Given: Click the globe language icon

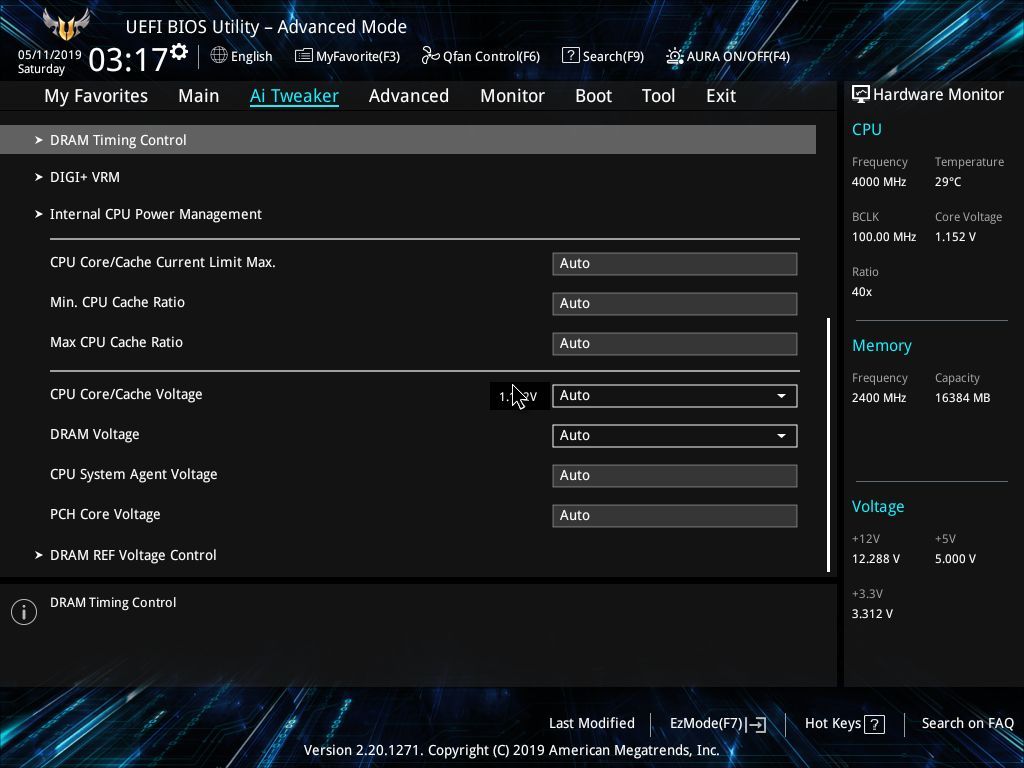Looking at the screenshot, I should (219, 56).
